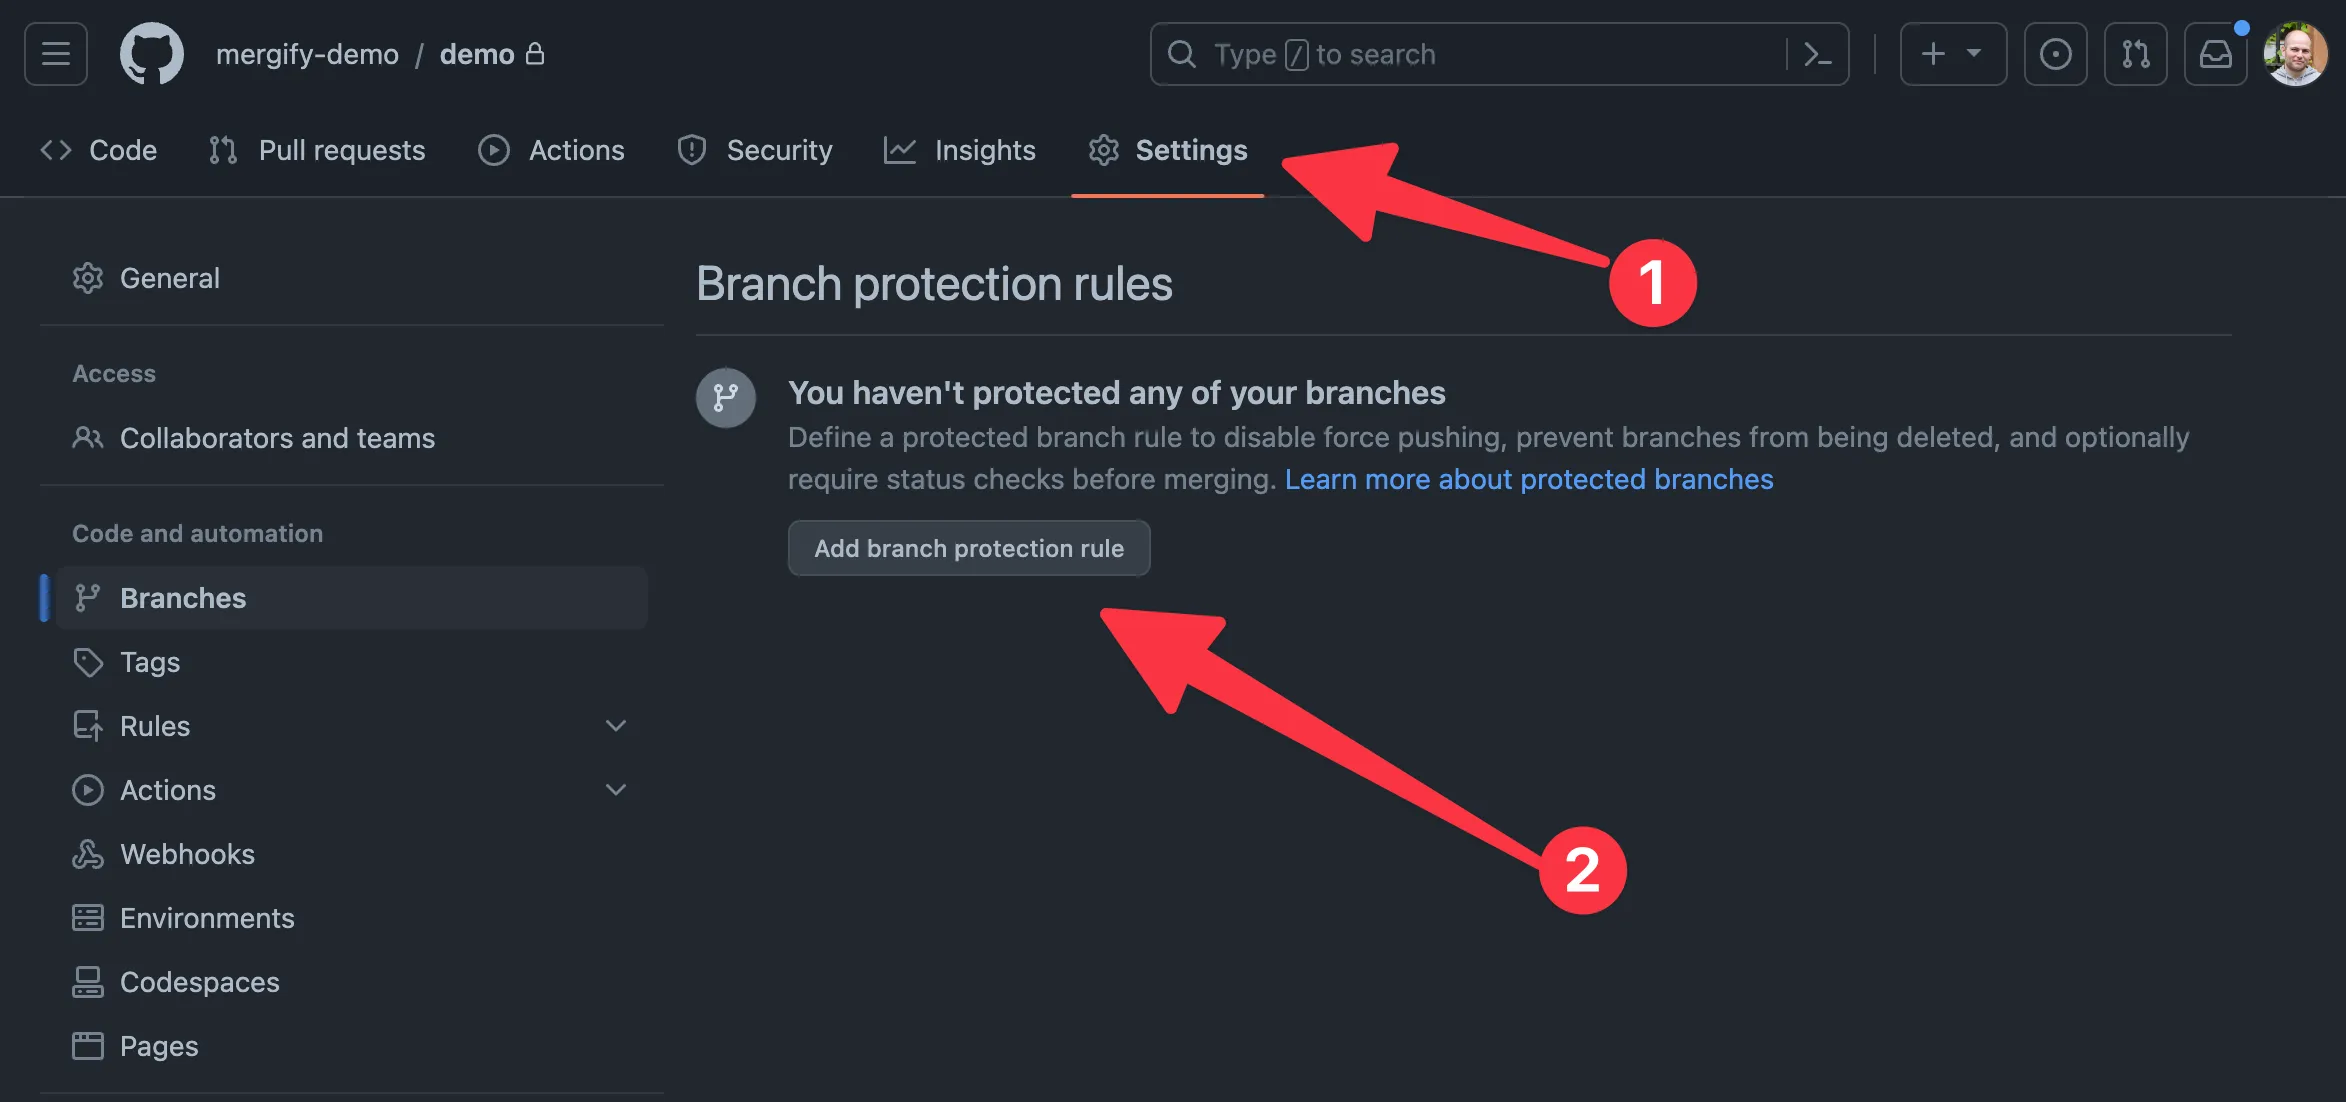Open the command palette terminal icon
This screenshot has height=1102, width=2346.
1820,54
